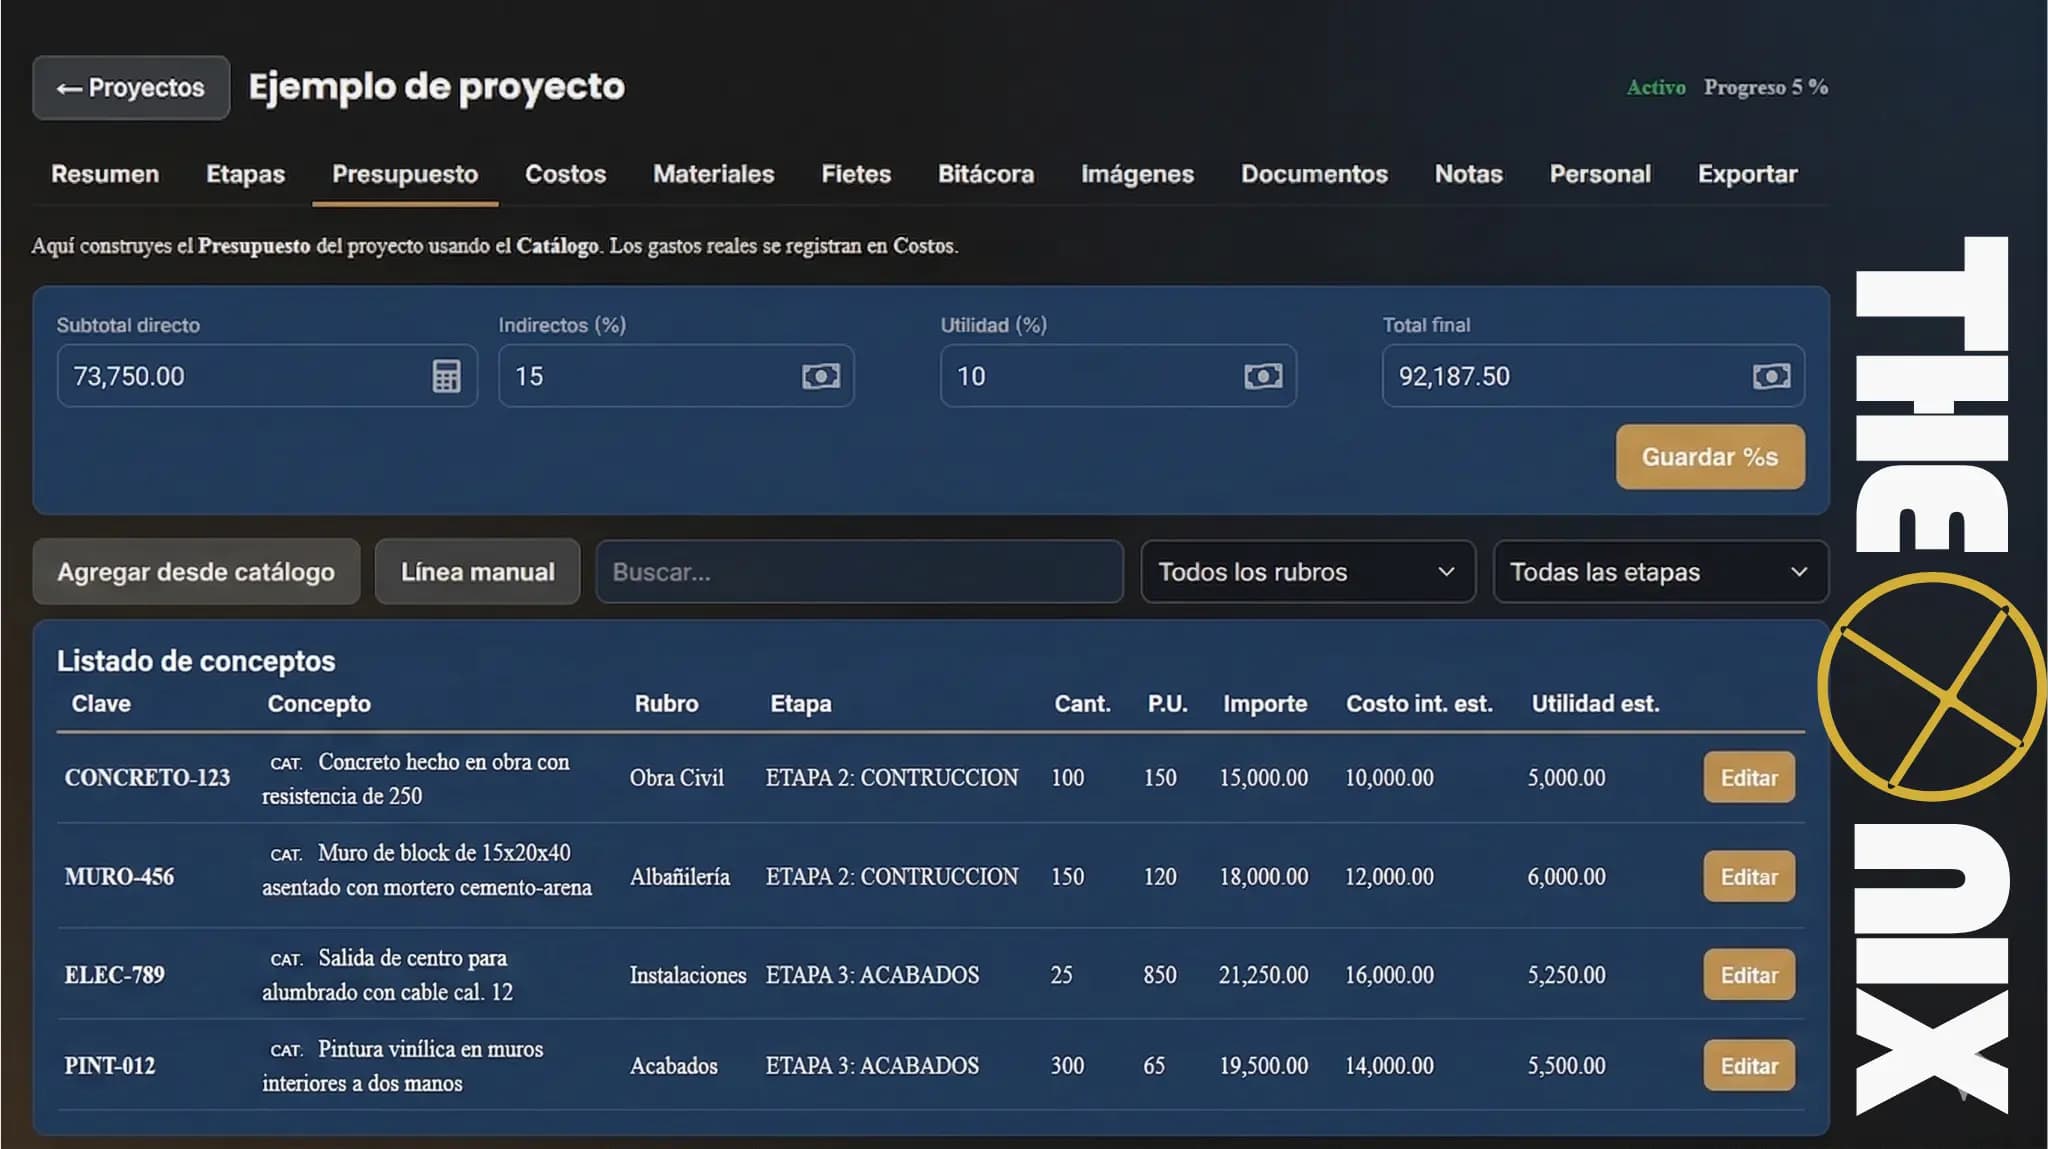The height and width of the screenshot is (1149, 2048).
Task: Expand the Todas las etapas dropdown
Action: click(1660, 572)
